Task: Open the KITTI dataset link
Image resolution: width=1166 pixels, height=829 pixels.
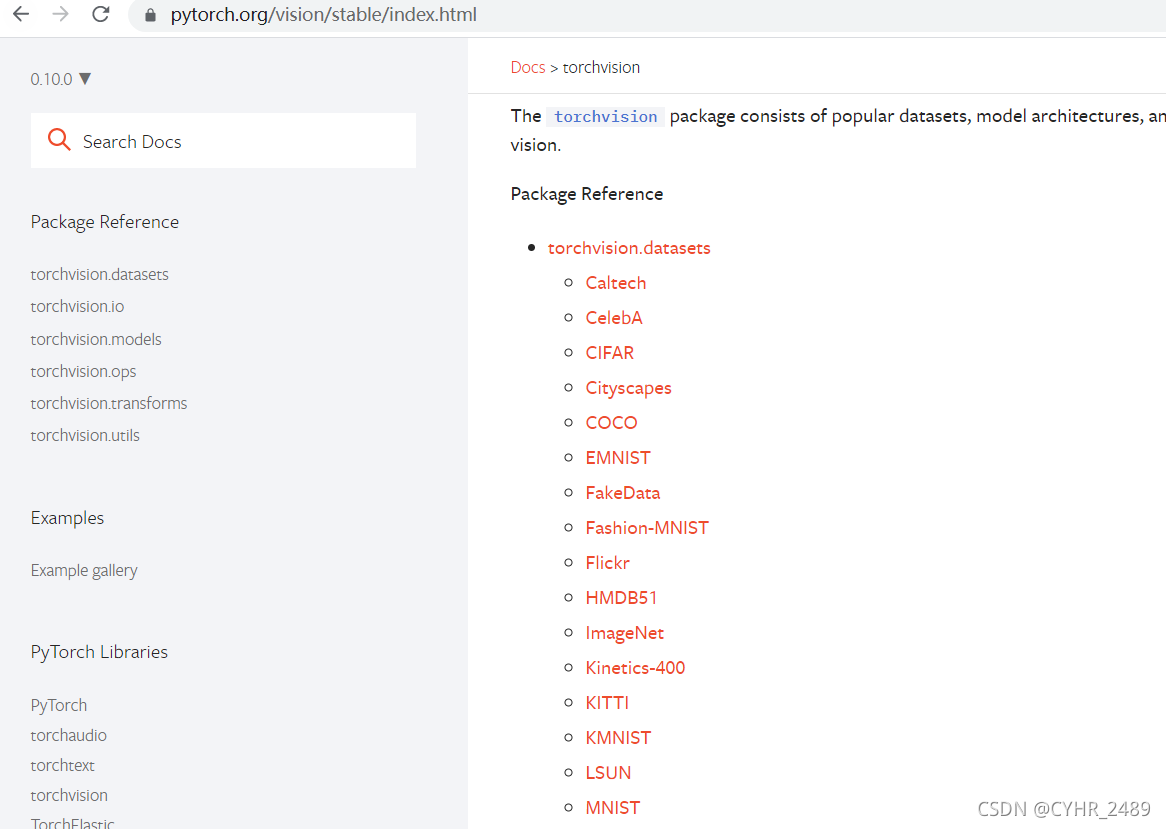Action: tap(607, 703)
